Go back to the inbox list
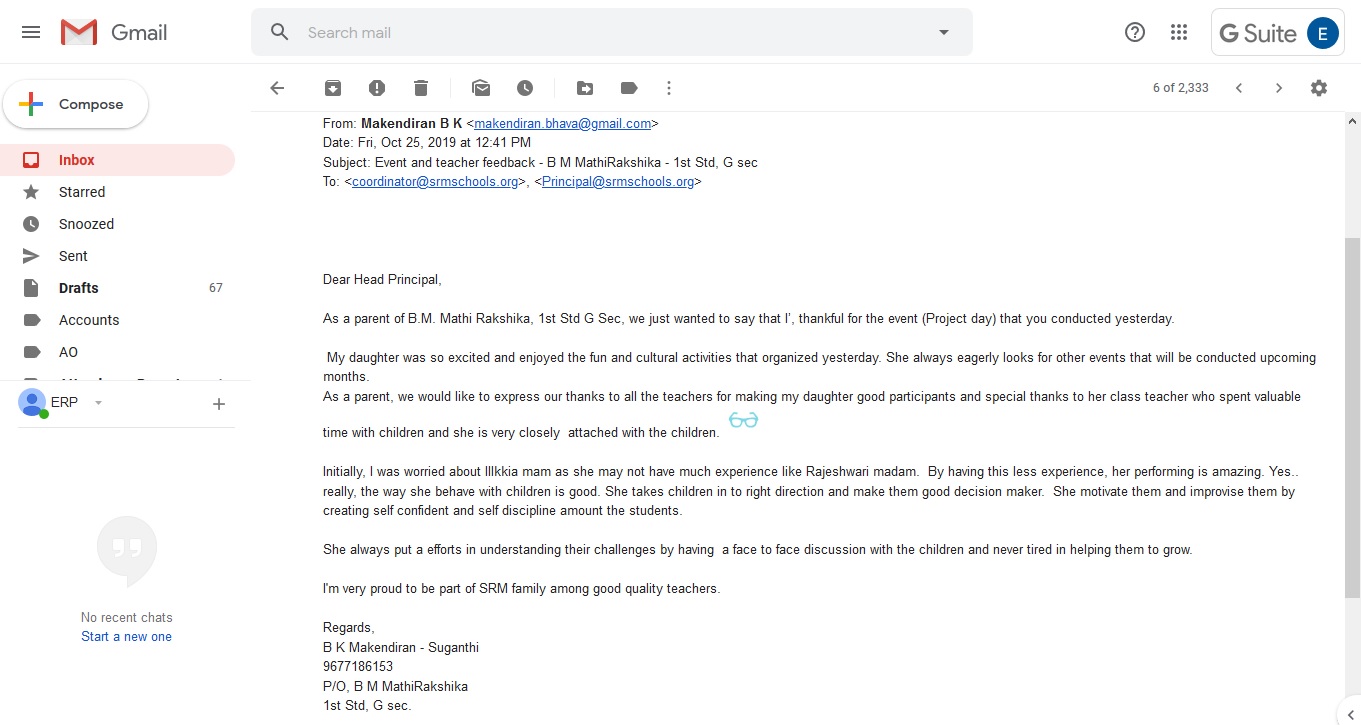The width and height of the screenshot is (1361, 725). (x=277, y=88)
